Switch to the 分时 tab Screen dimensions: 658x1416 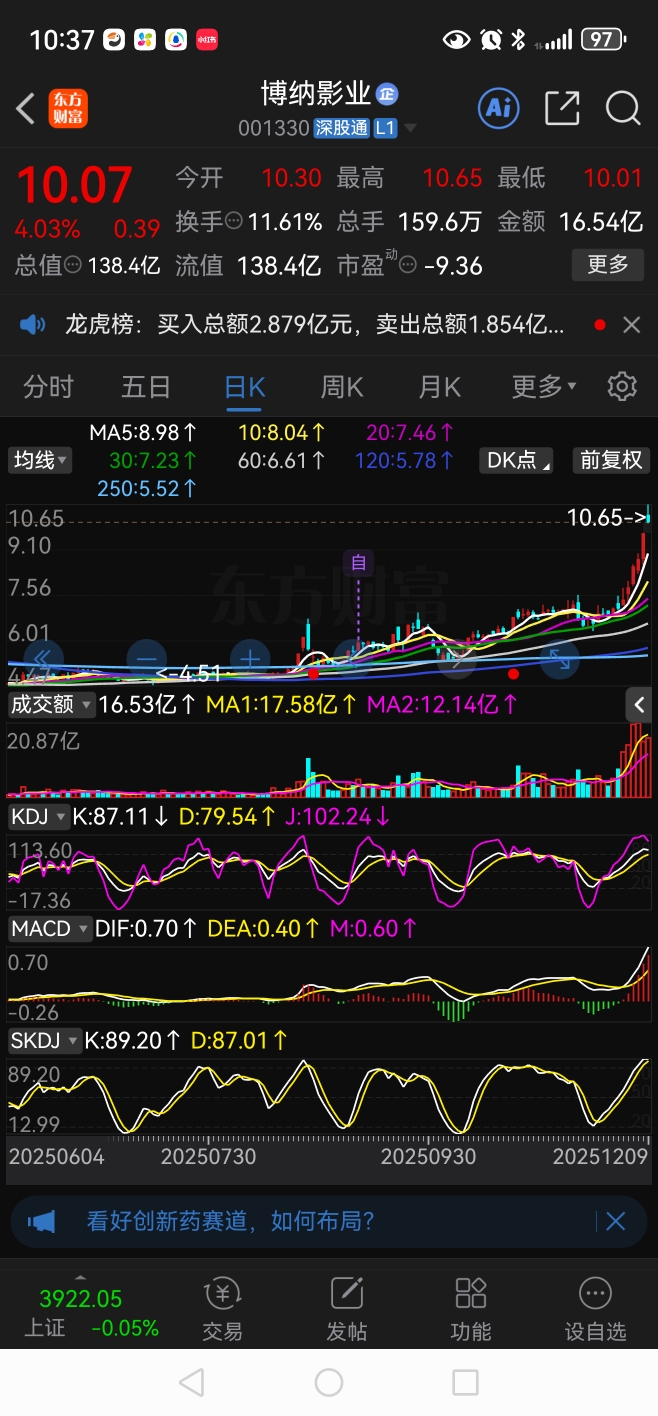pyautogui.click(x=48, y=386)
